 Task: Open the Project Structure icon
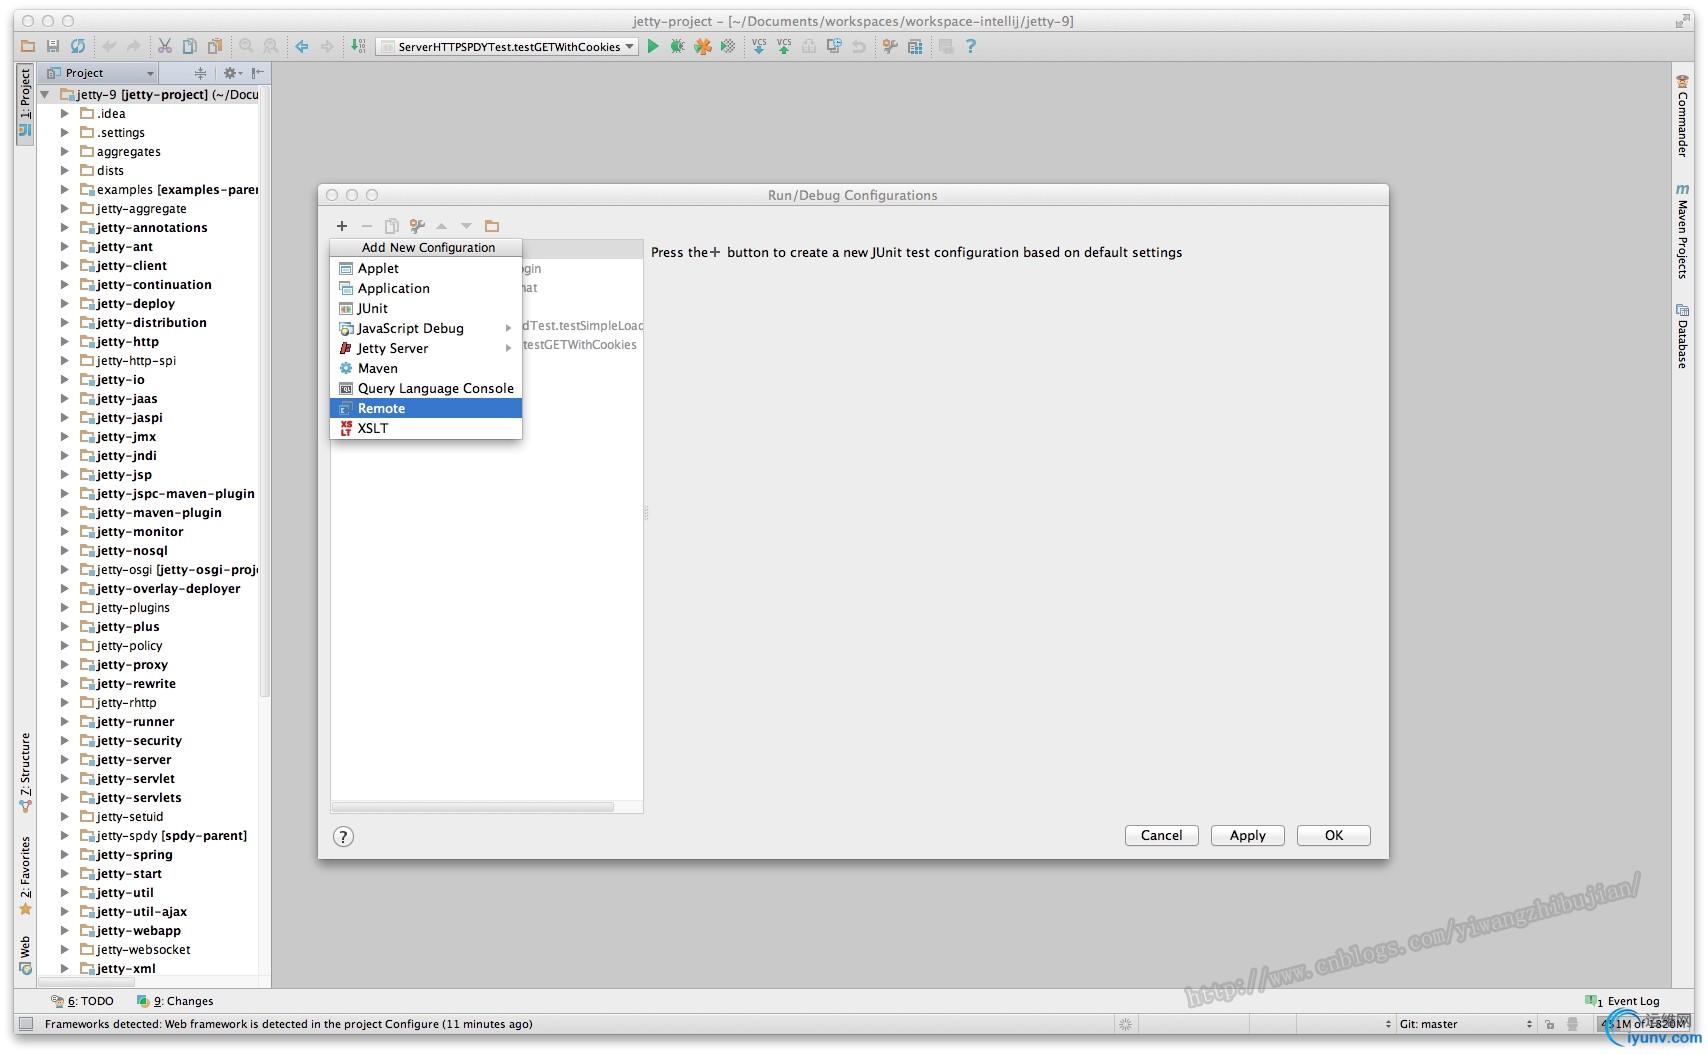click(915, 46)
